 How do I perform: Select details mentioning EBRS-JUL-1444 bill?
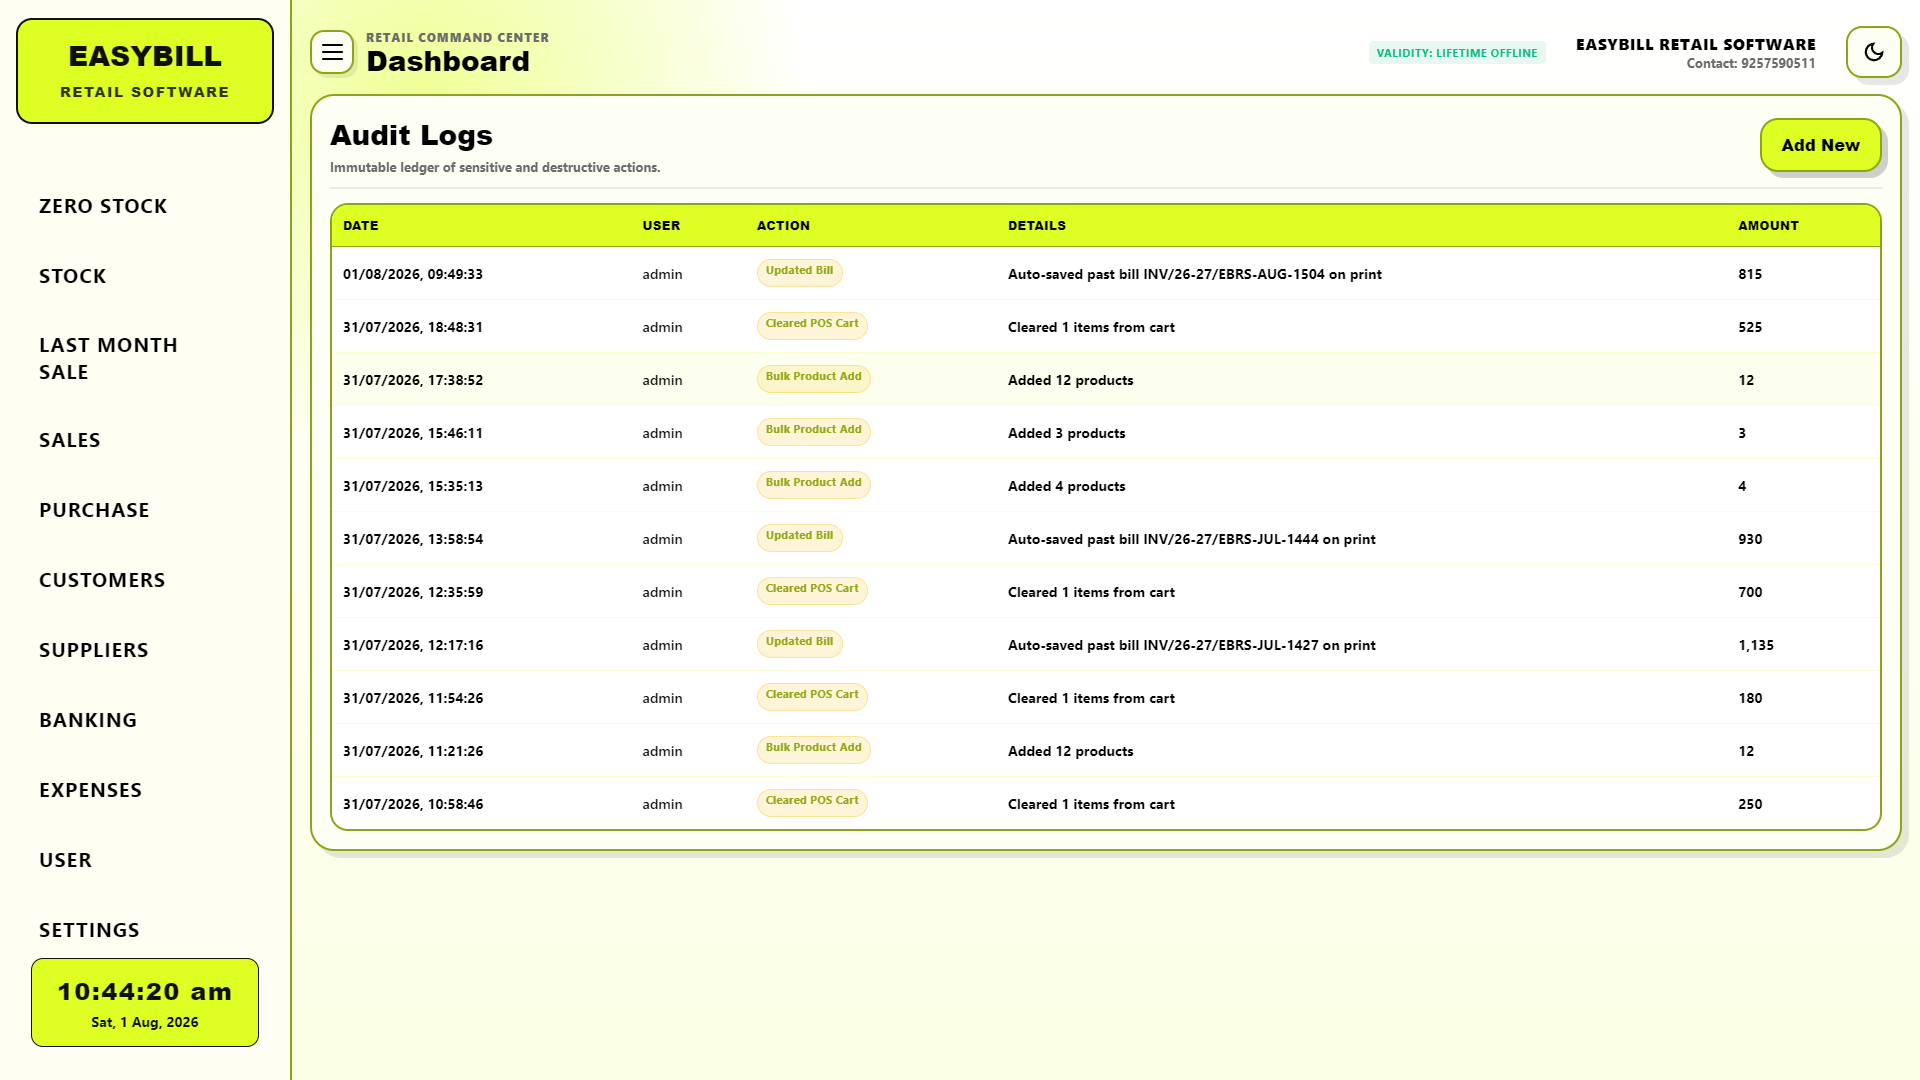tap(1192, 539)
